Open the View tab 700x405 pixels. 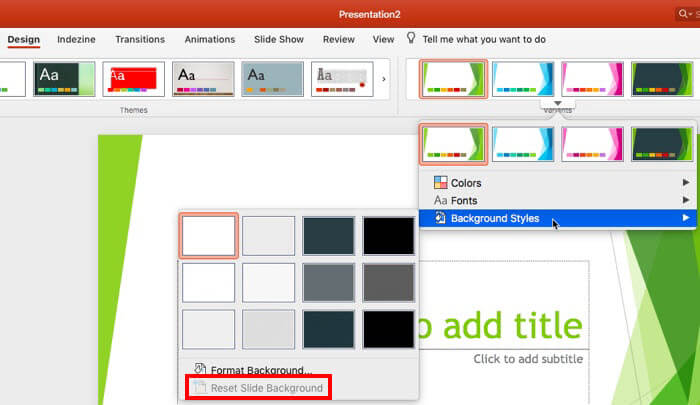coord(383,39)
